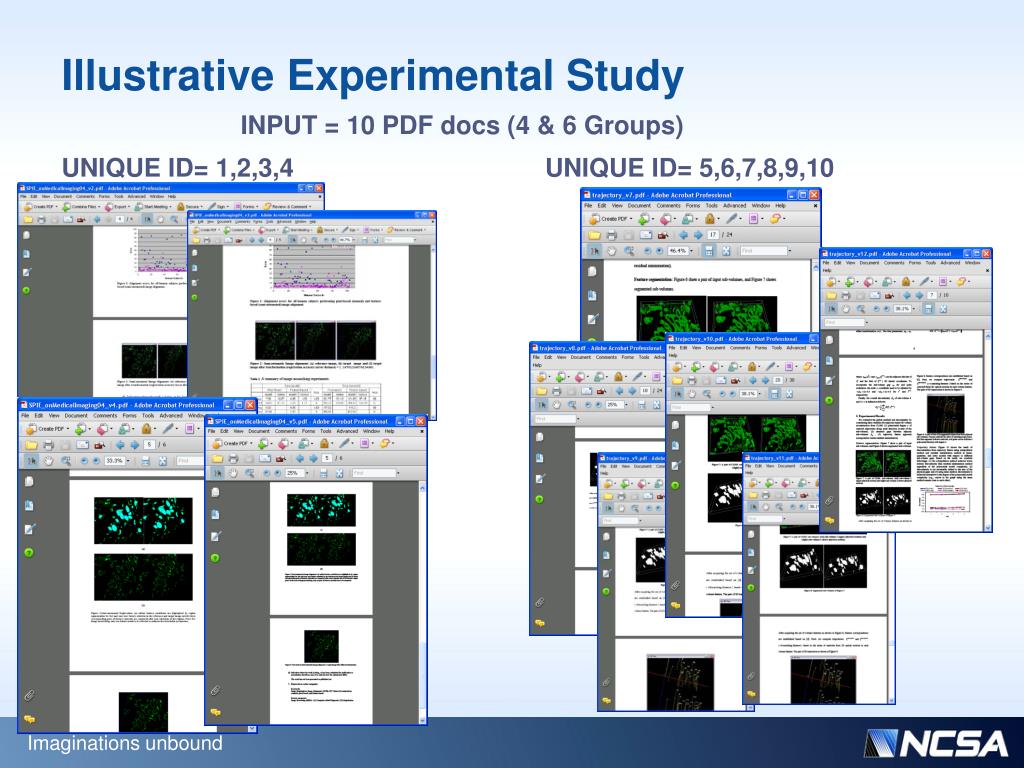Open Bookmarks panel in SPIE v5 window
This screenshot has width=1024, height=768.
point(216,514)
